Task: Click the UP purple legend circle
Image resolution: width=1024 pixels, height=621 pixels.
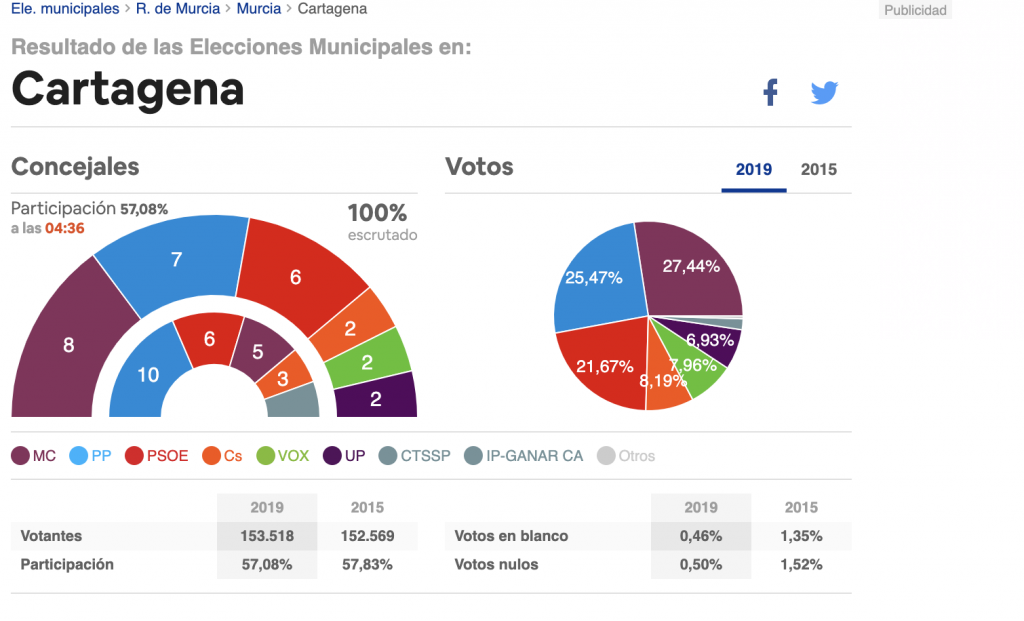Action: [332, 456]
